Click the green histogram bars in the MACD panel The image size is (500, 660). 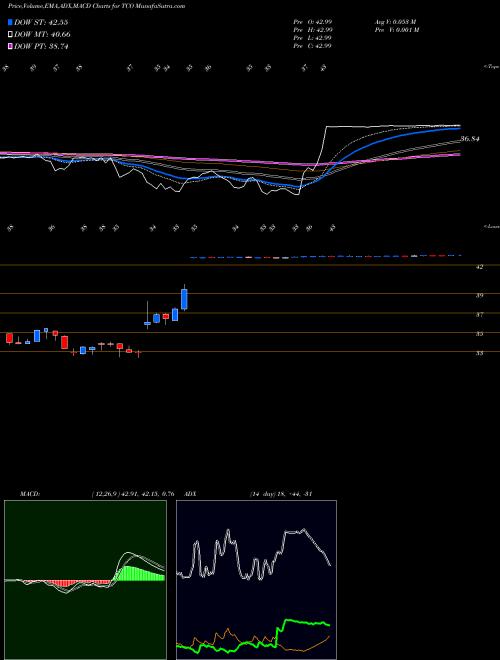click(x=141, y=574)
